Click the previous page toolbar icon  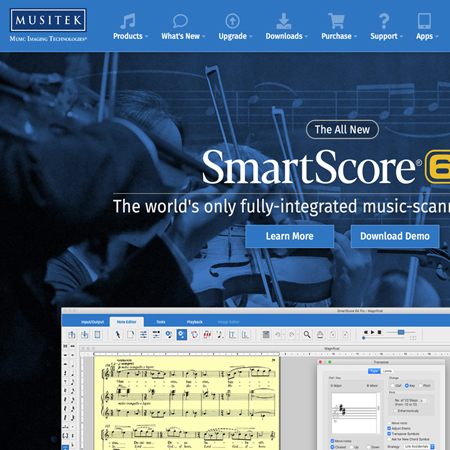pyautogui.click(x=333, y=334)
